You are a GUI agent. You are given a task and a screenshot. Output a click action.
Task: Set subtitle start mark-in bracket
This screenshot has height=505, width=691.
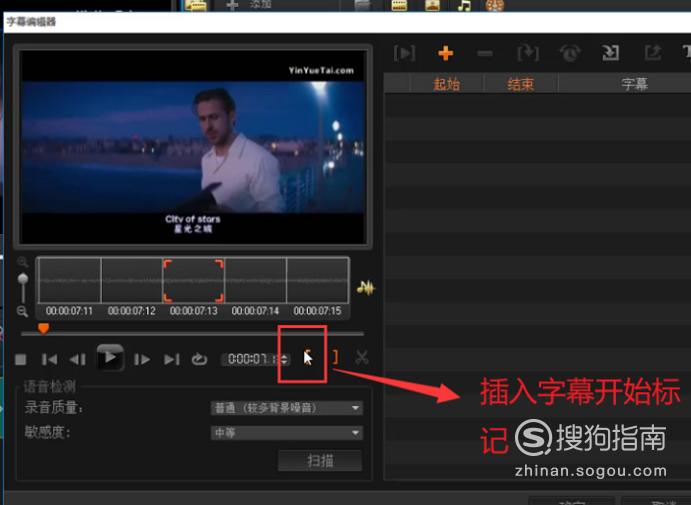pos(307,357)
